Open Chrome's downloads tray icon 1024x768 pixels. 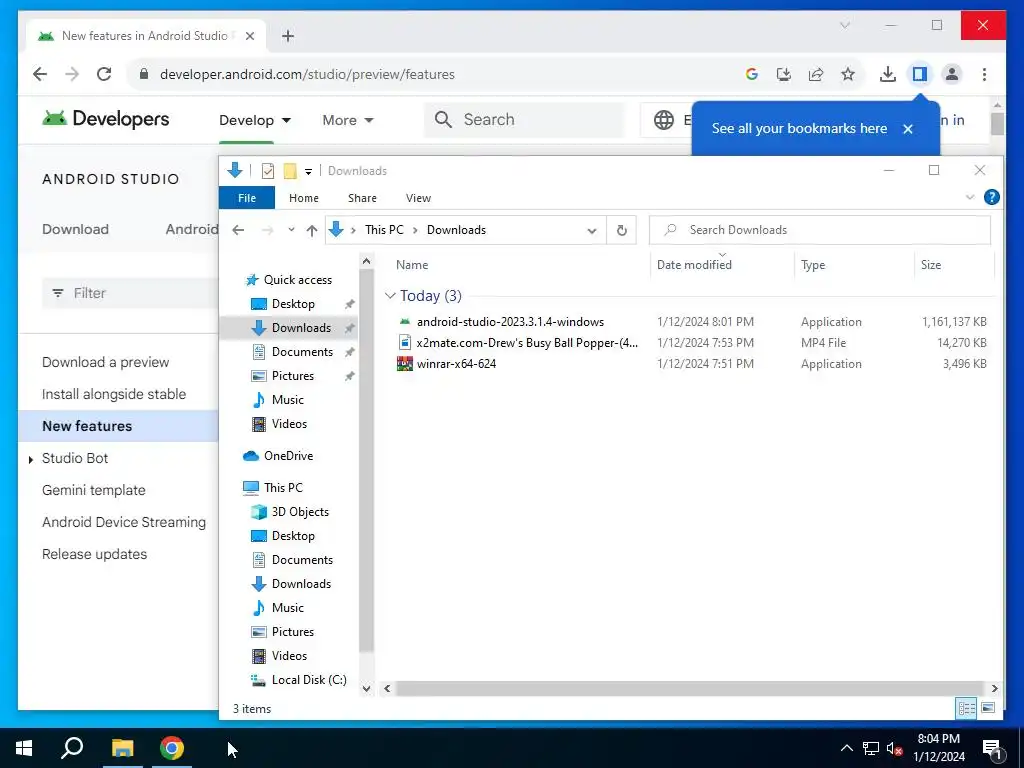point(888,74)
